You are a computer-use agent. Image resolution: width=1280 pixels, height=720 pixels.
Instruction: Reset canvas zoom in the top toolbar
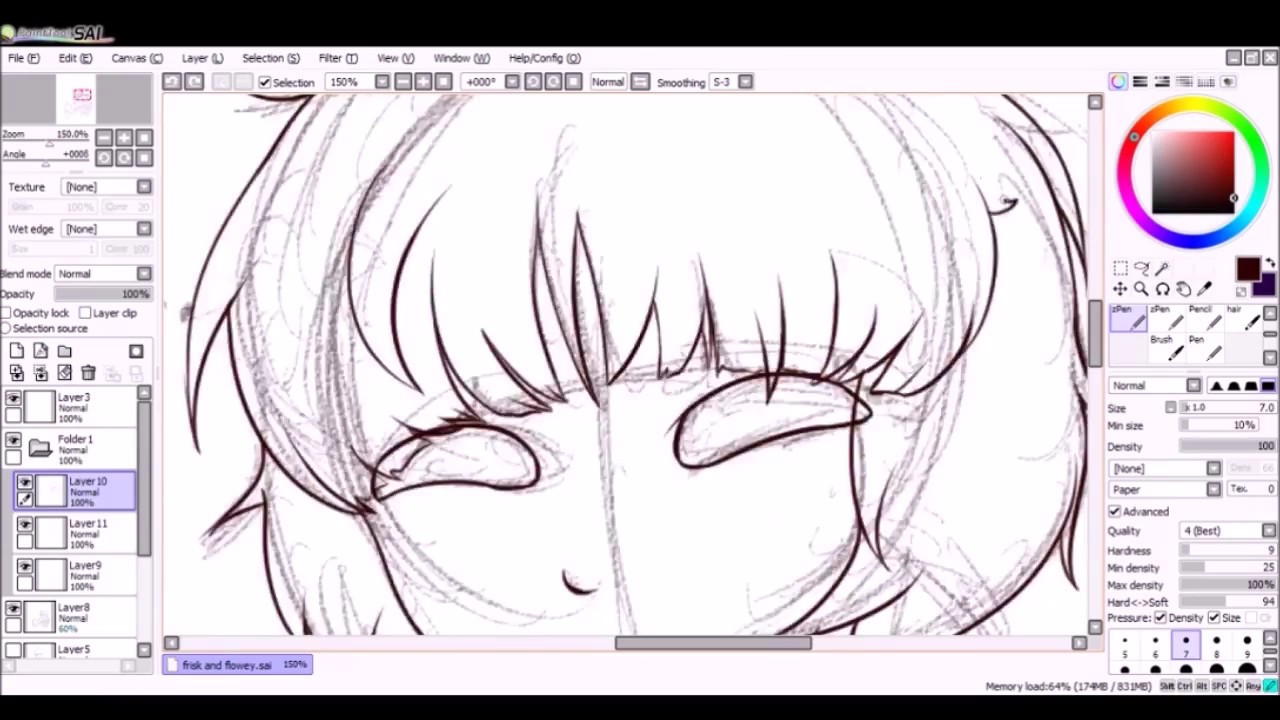443,82
